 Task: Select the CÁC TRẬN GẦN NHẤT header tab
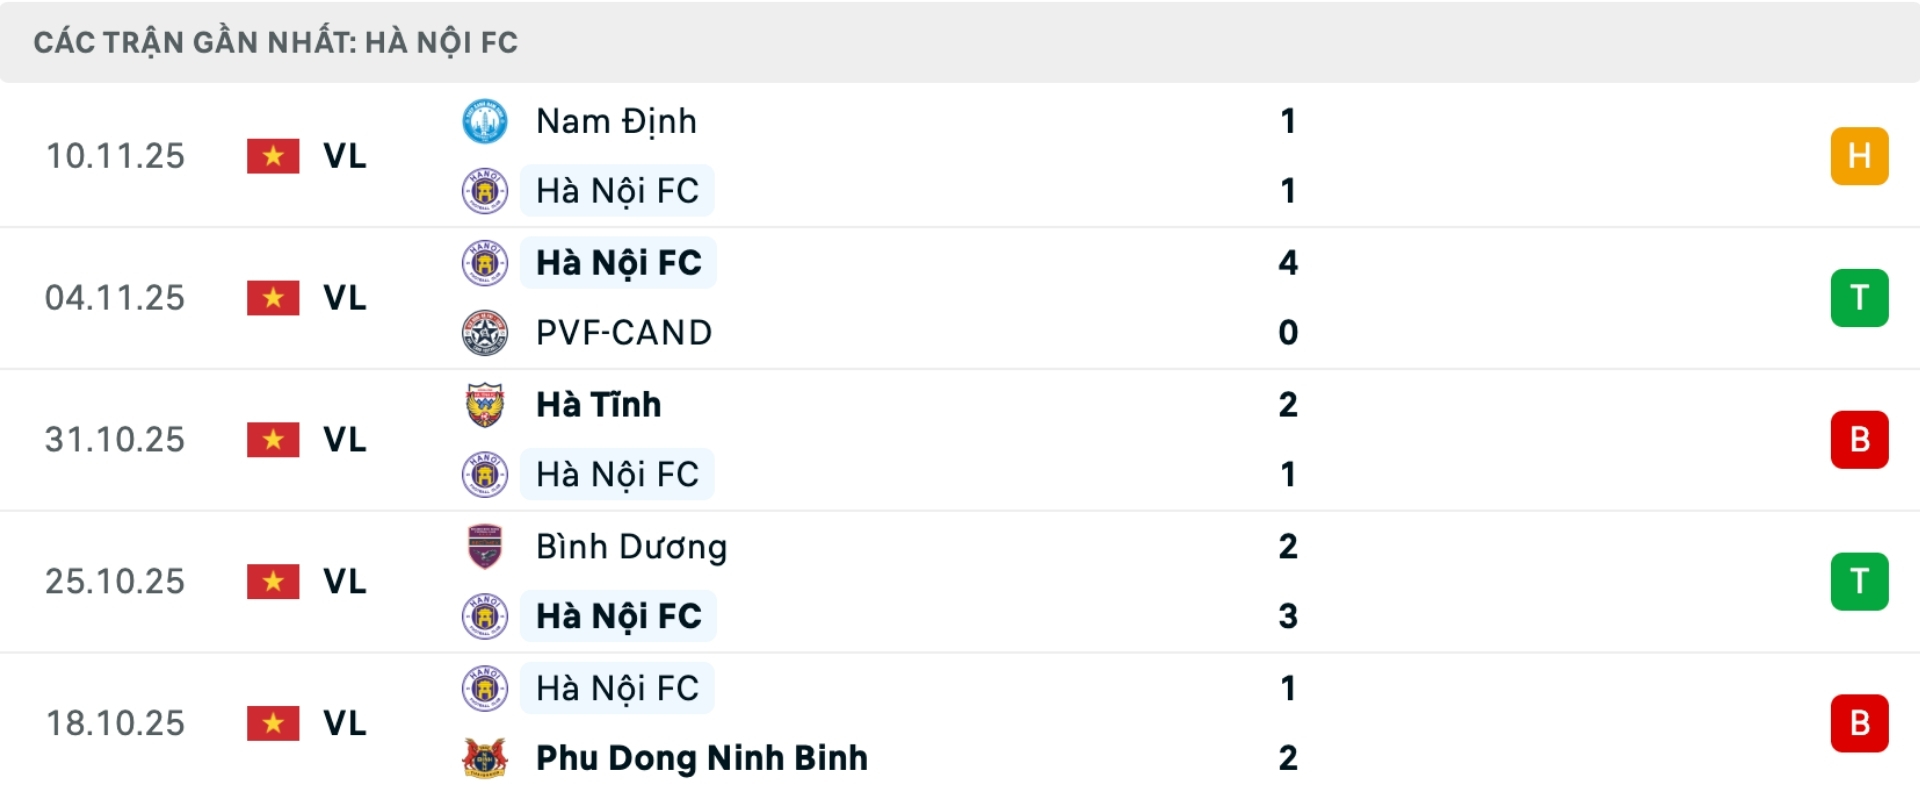pos(276,42)
